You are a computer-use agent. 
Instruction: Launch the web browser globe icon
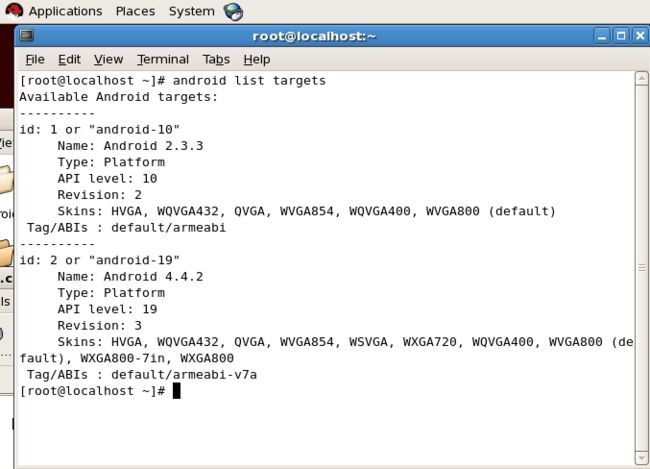pos(234,12)
